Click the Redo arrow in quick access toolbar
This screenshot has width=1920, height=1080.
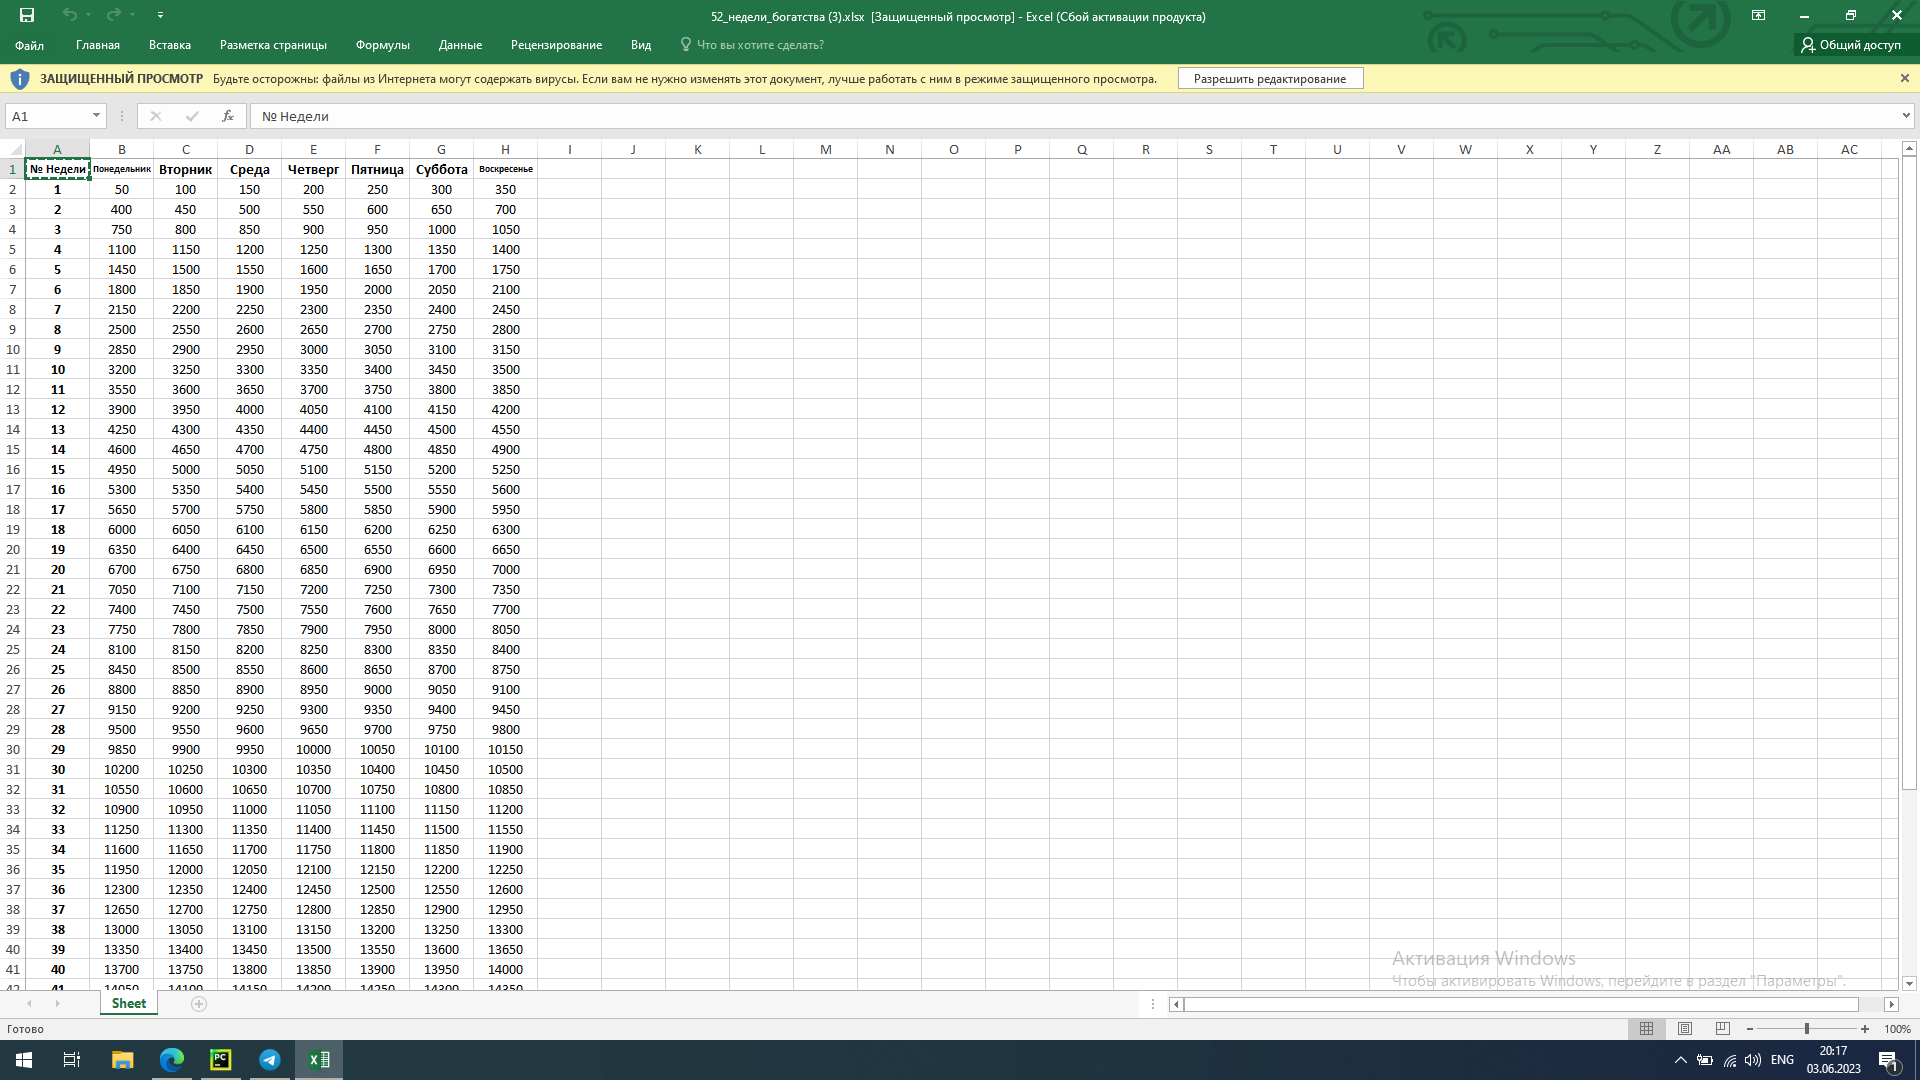tap(113, 15)
